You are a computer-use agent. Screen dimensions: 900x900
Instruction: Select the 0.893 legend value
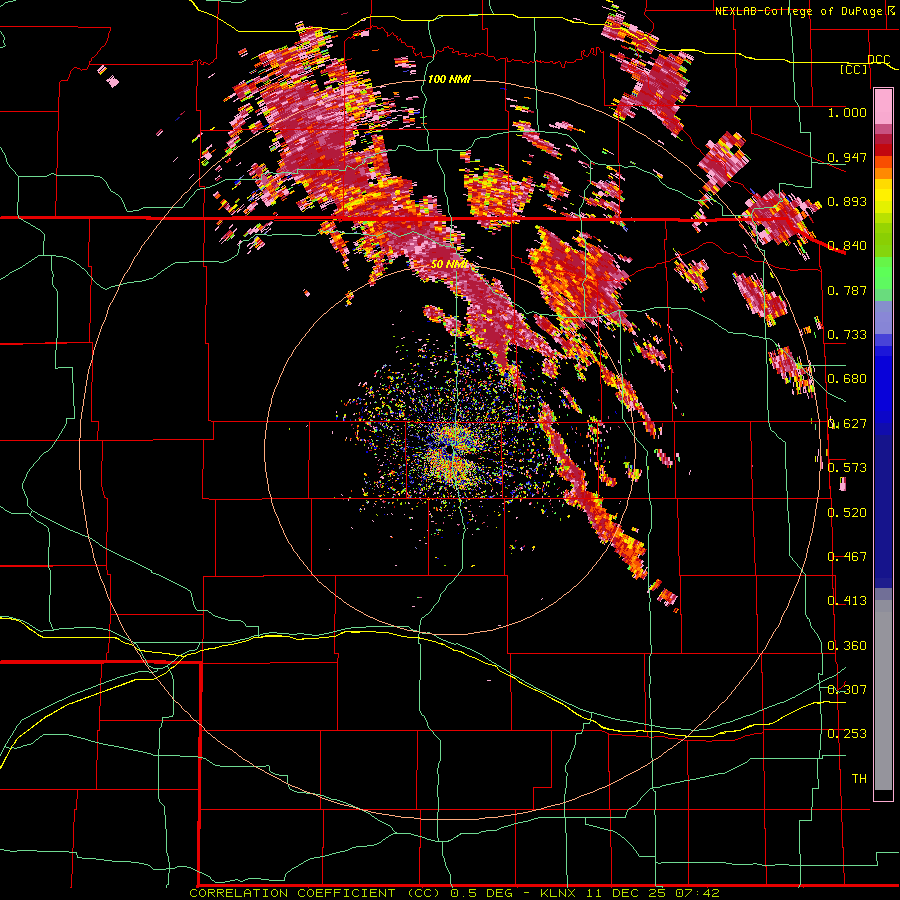(x=847, y=201)
